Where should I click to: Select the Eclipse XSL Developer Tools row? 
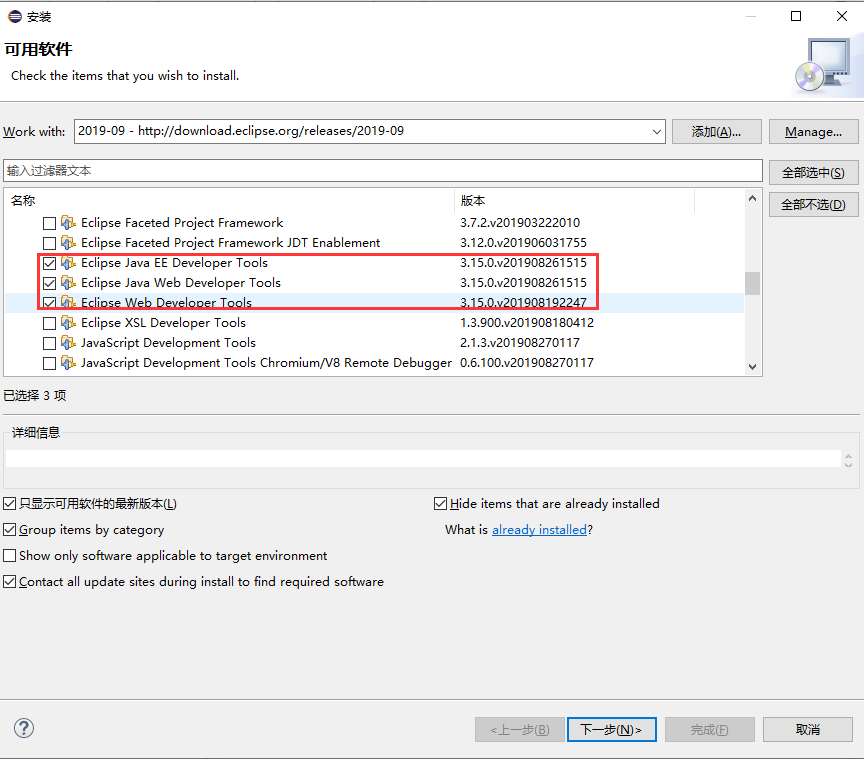click(x=375, y=323)
